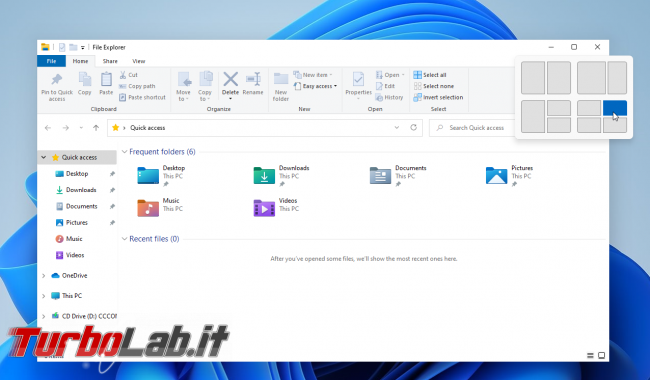
Task: Refresh the Quick access address bar
Action: pos(413,128)
